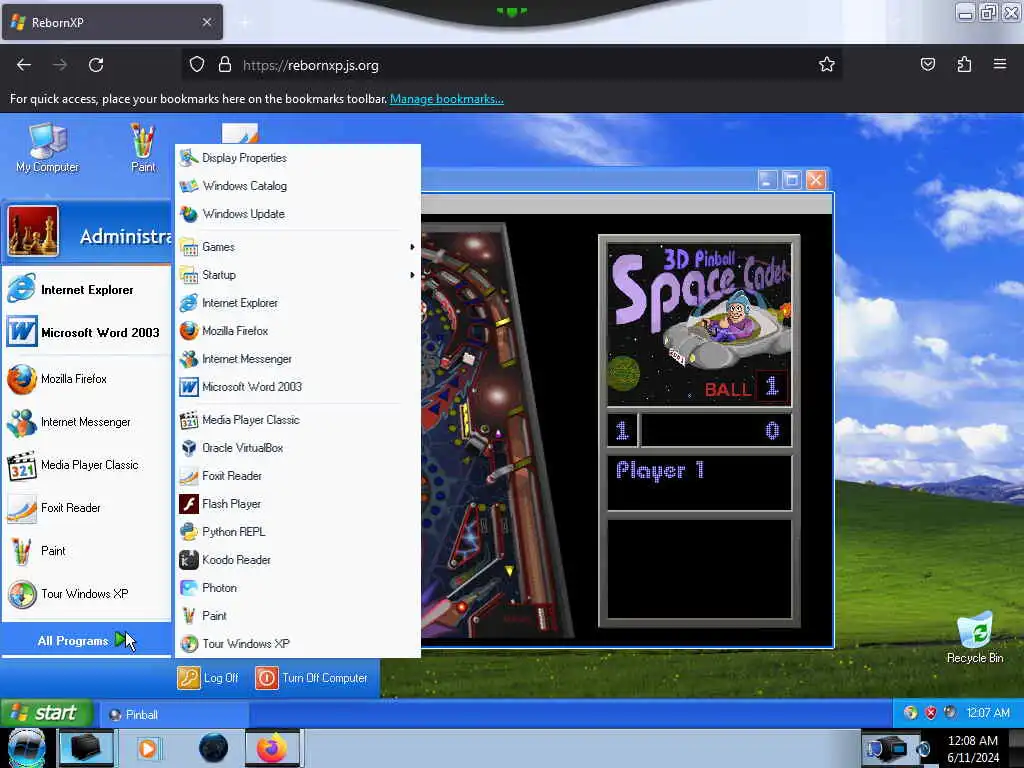
Task: Open pinned Internet Explorer in Start menu
Action: click(86, 289)
